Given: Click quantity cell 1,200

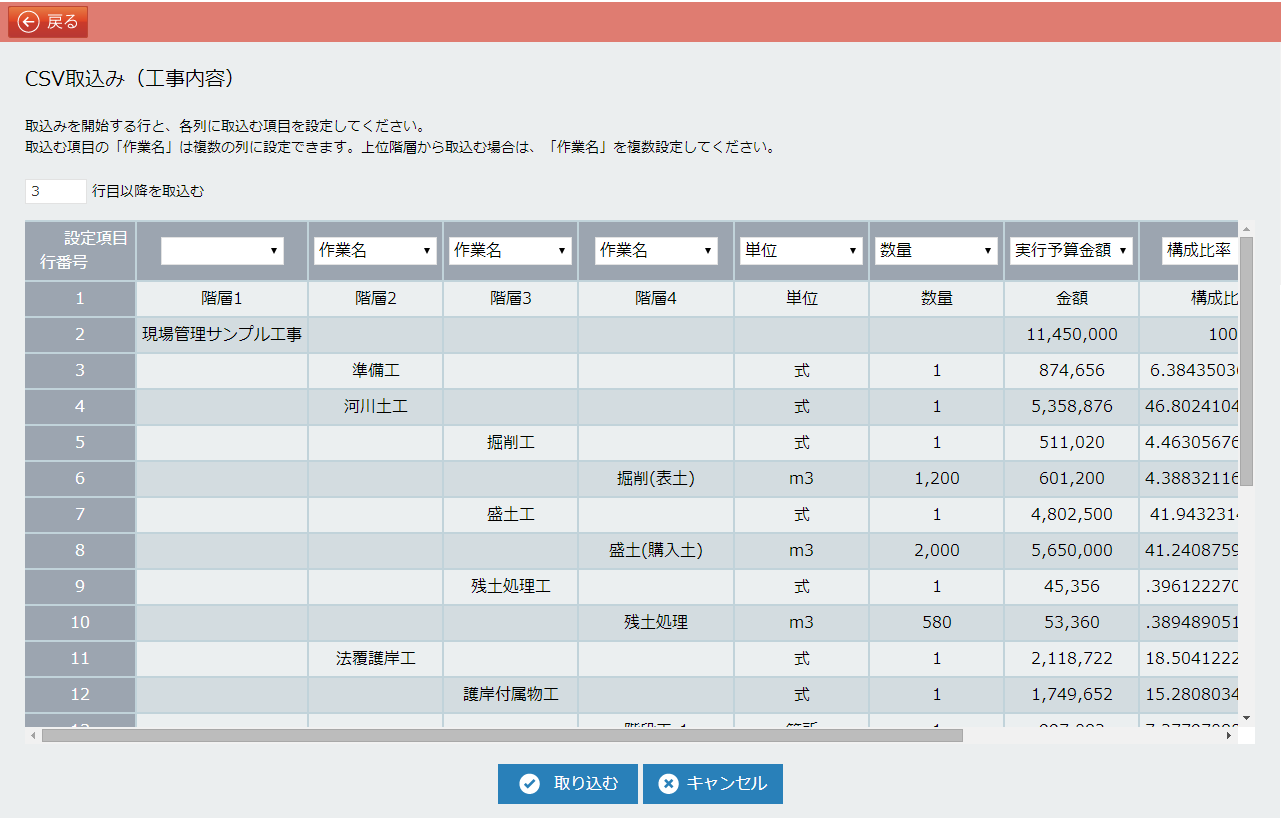Looking at the screenshot, I should tap(936, 478).
